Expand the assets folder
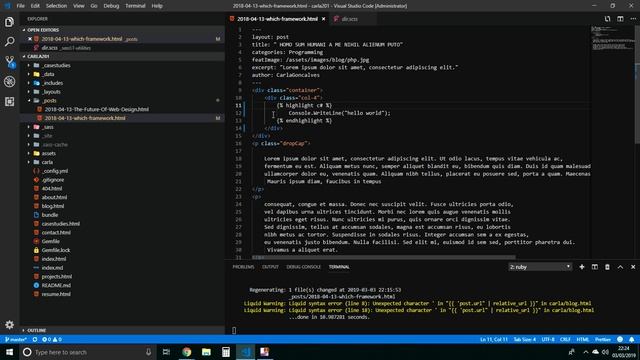 [x=29, y=153]
